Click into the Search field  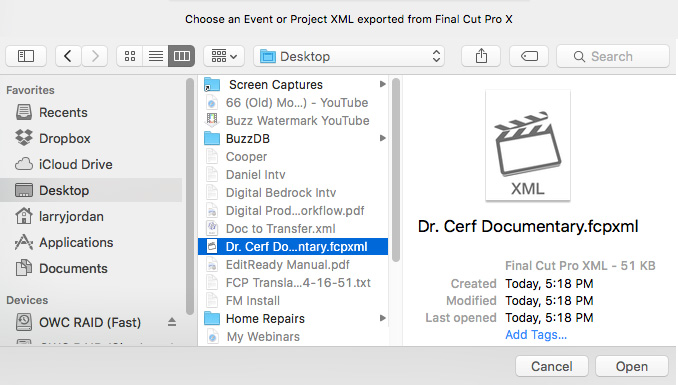[613, 56]
